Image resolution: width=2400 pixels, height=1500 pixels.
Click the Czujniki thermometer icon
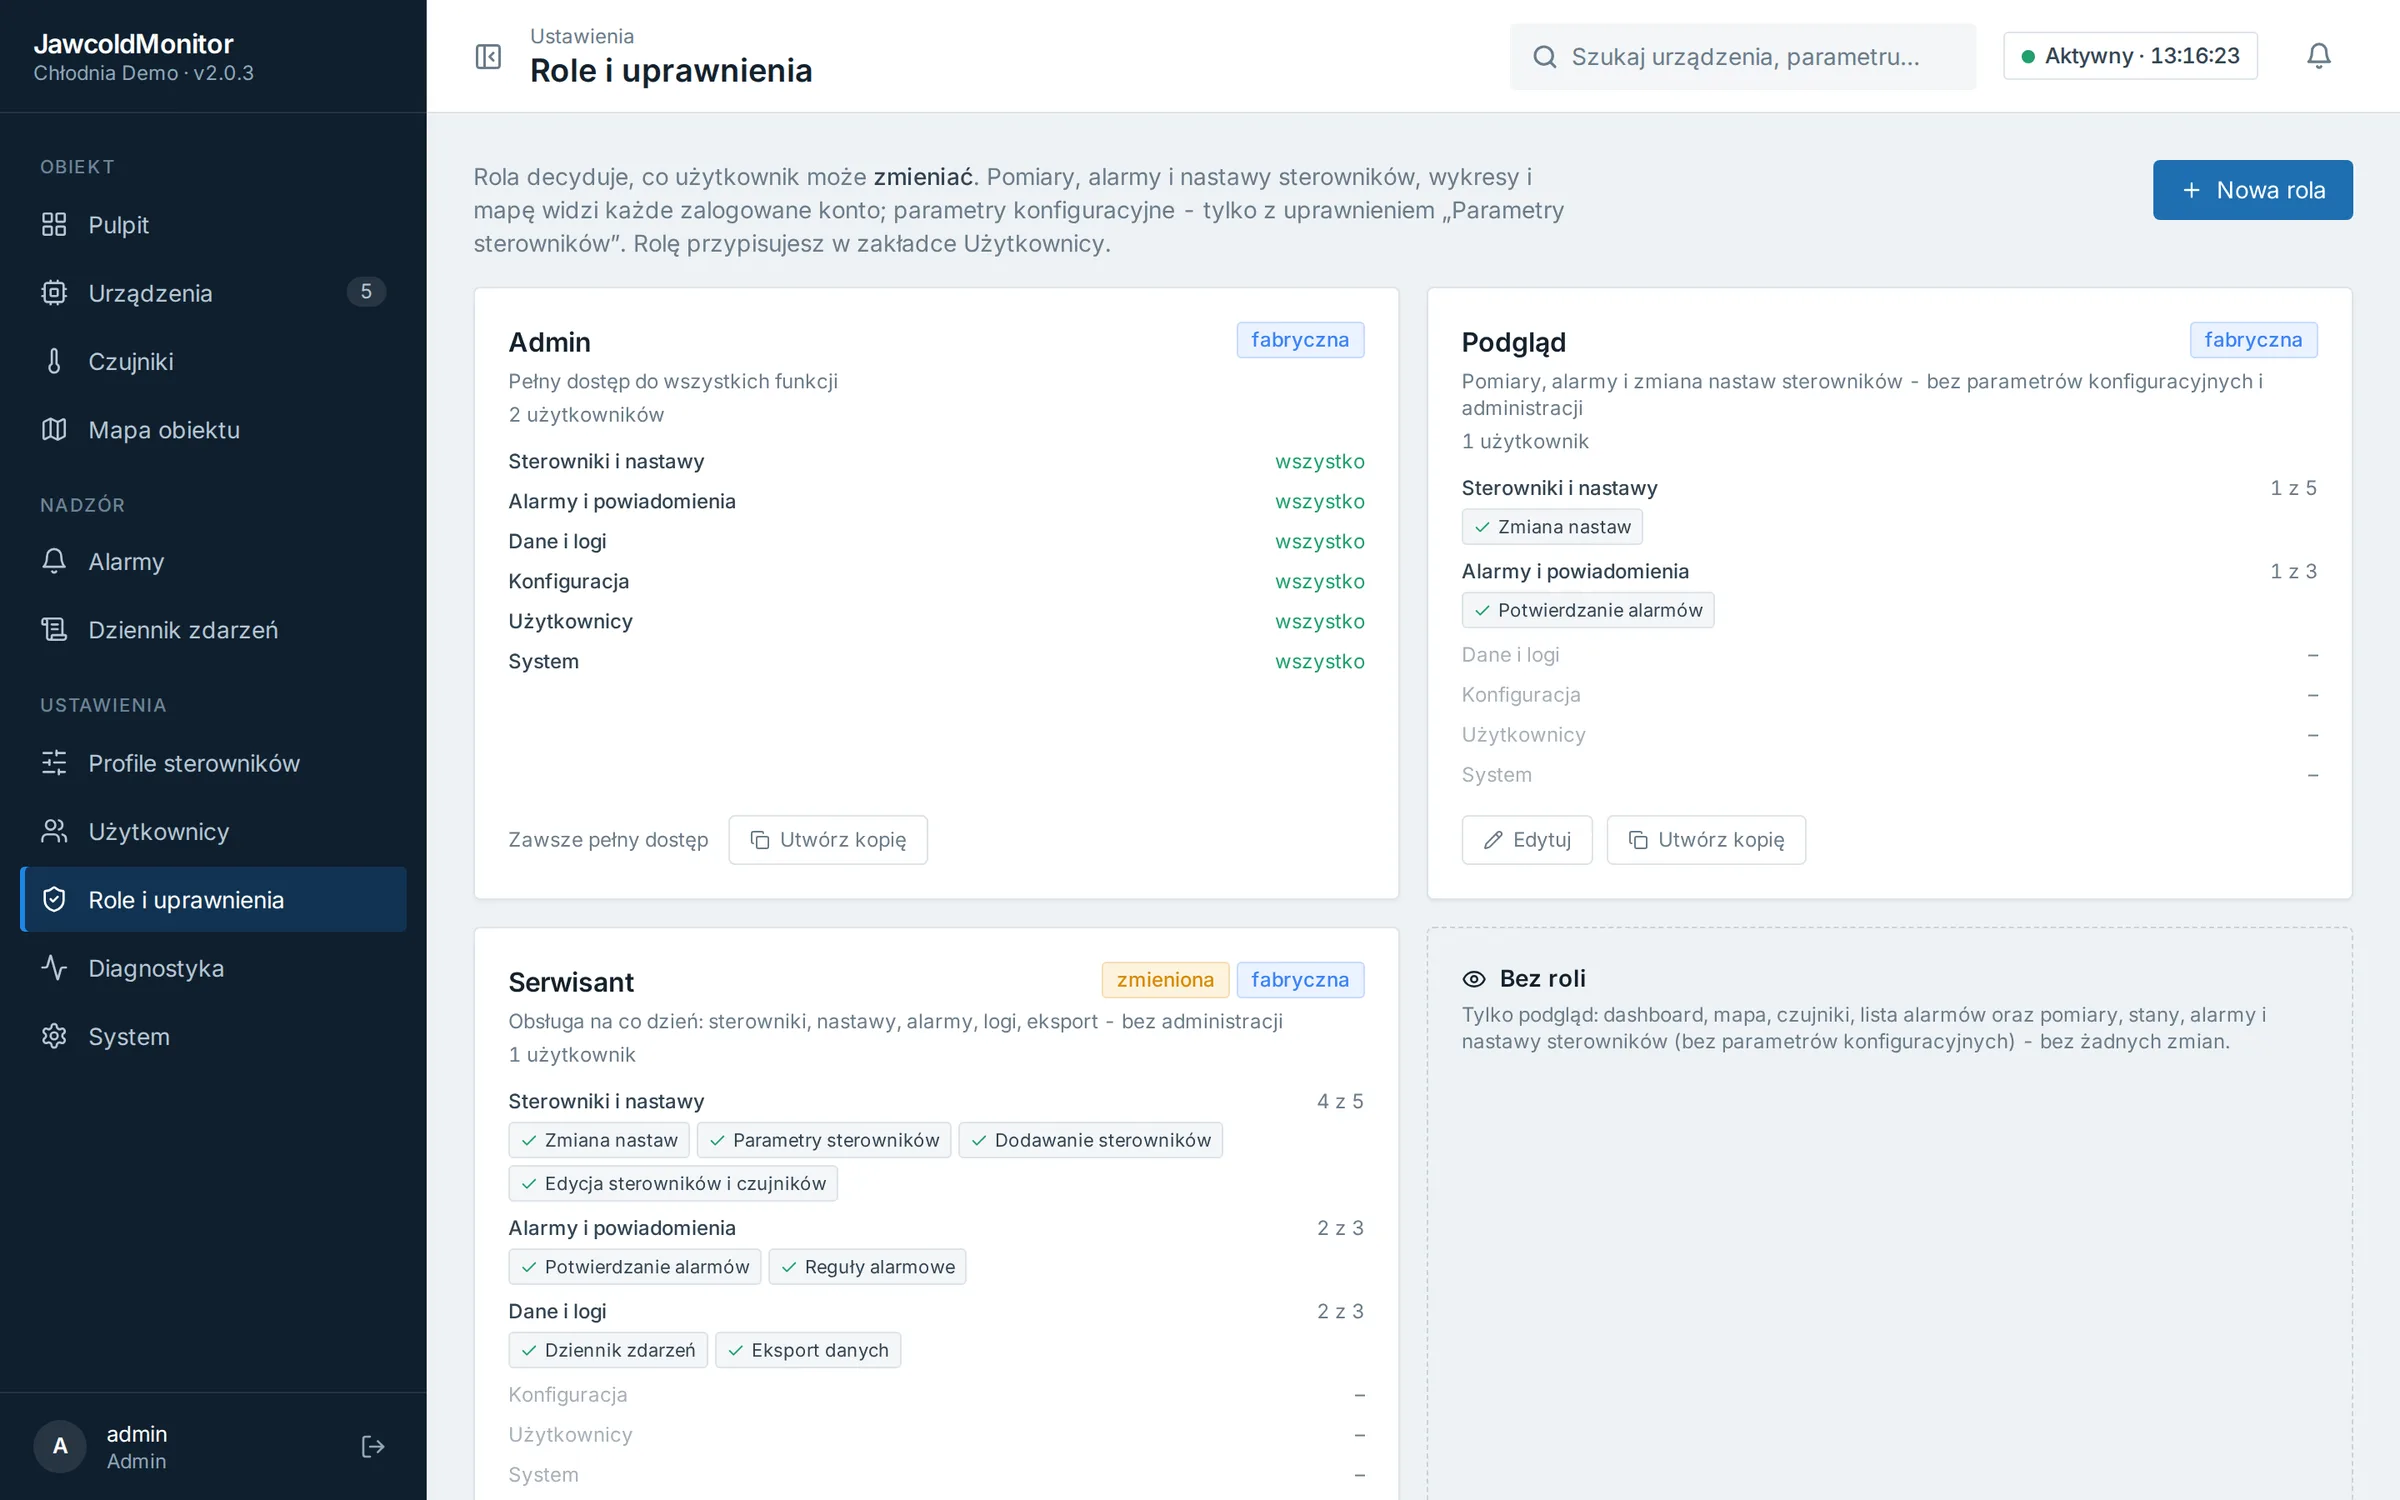[54, 361]
